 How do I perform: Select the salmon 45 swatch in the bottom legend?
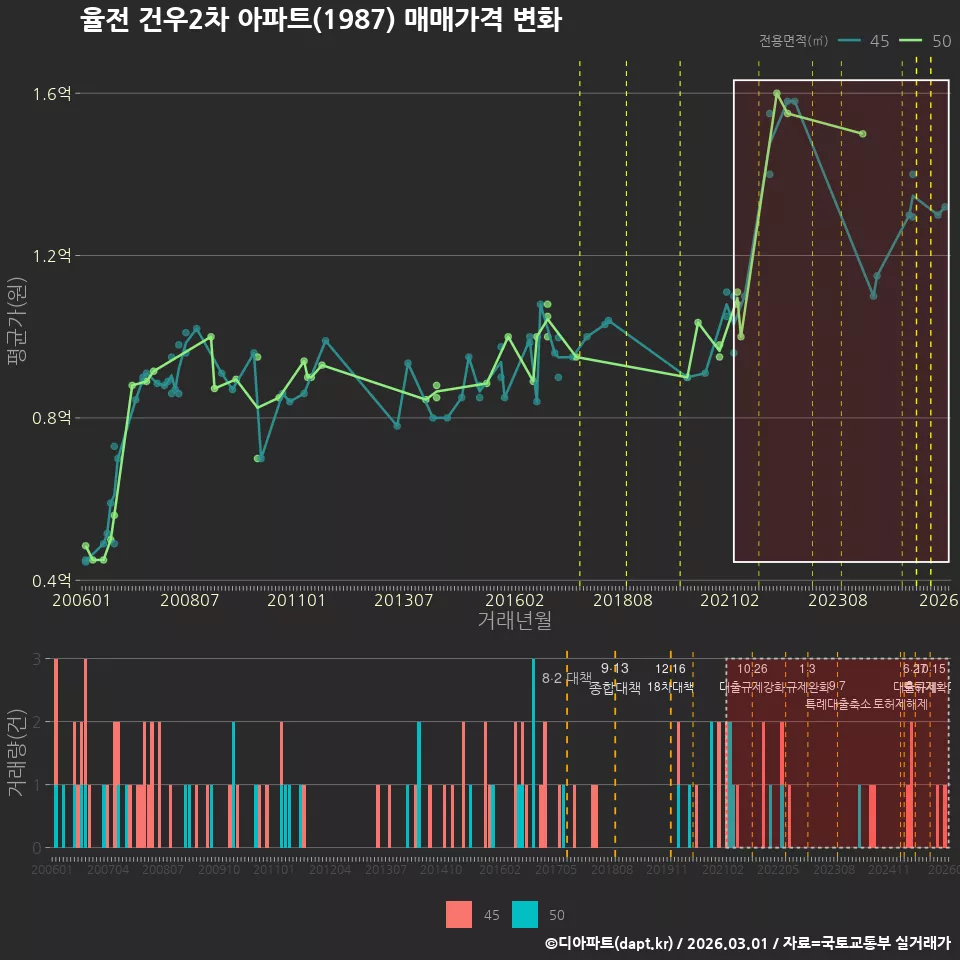(459, 914)
